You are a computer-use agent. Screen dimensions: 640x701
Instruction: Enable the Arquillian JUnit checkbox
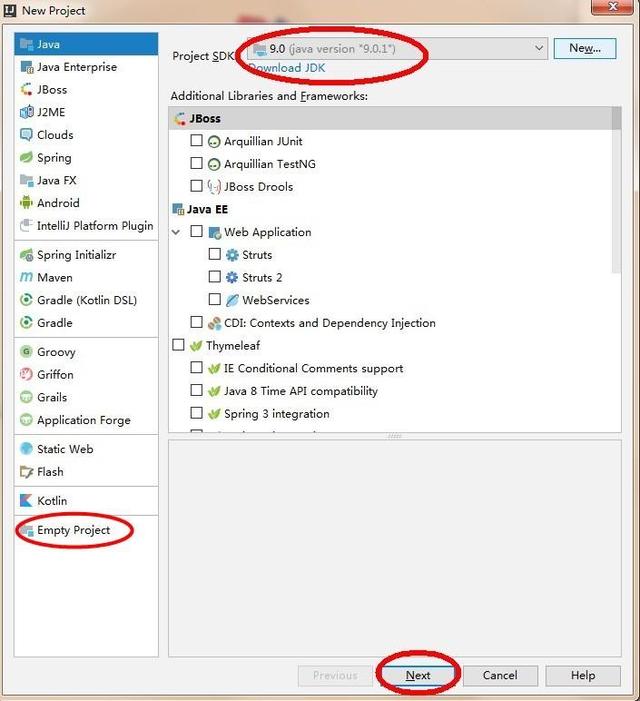tap(196, 140)
